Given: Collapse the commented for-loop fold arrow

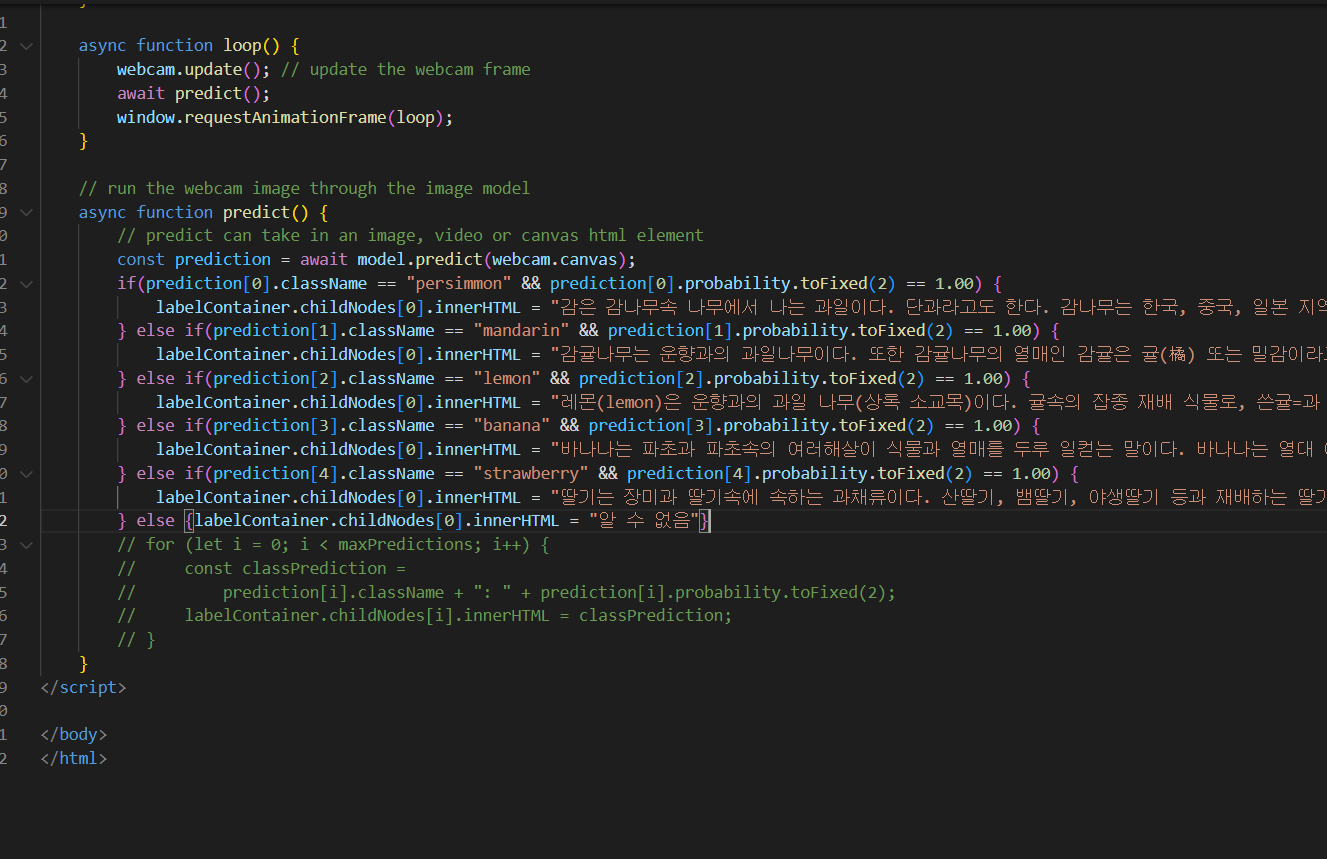Looking at the screenshot, I should coord(26,543).
